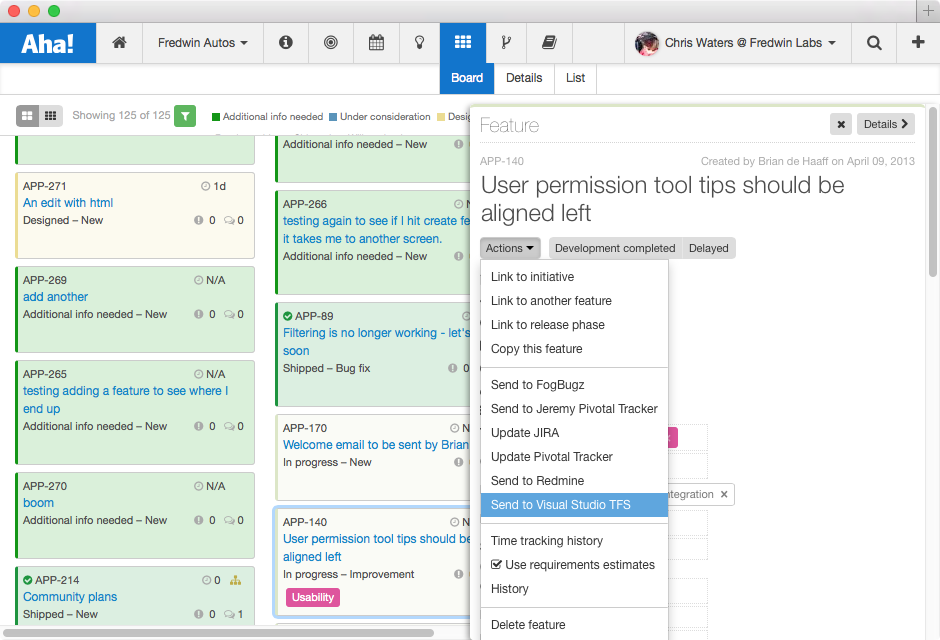Open the releases calendar icon

(x=376, y=43)
